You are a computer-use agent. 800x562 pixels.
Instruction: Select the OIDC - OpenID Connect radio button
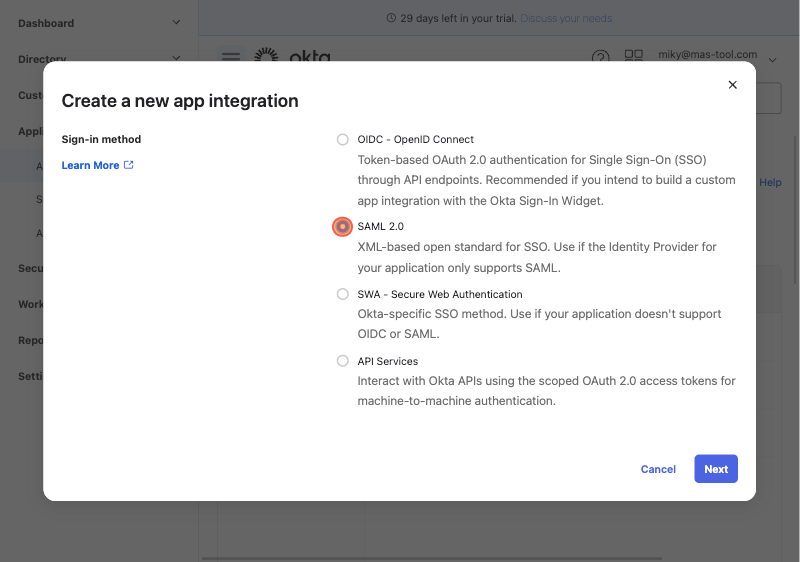[342, 139]
